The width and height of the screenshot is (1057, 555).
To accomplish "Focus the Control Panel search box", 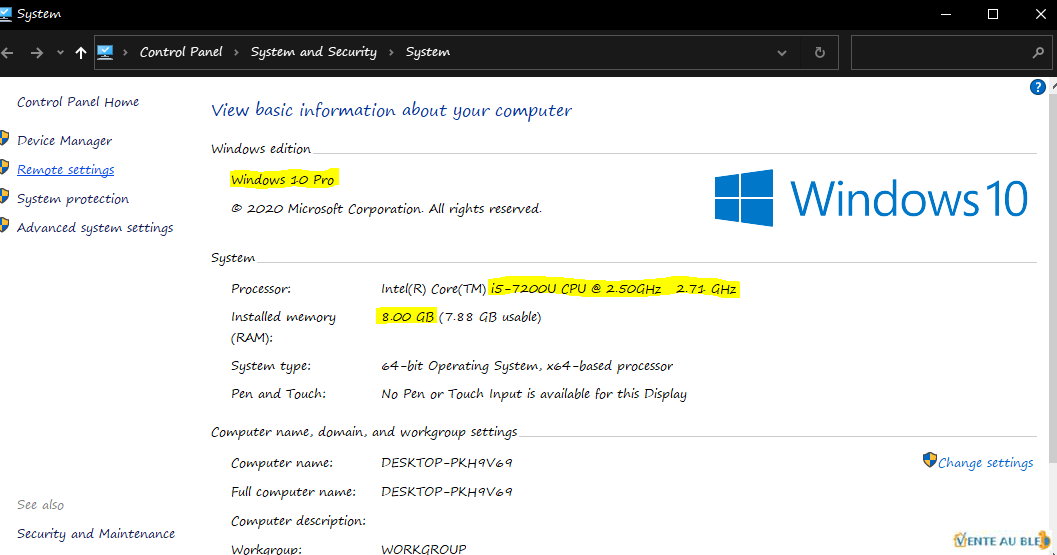I will tap(951, 53).
